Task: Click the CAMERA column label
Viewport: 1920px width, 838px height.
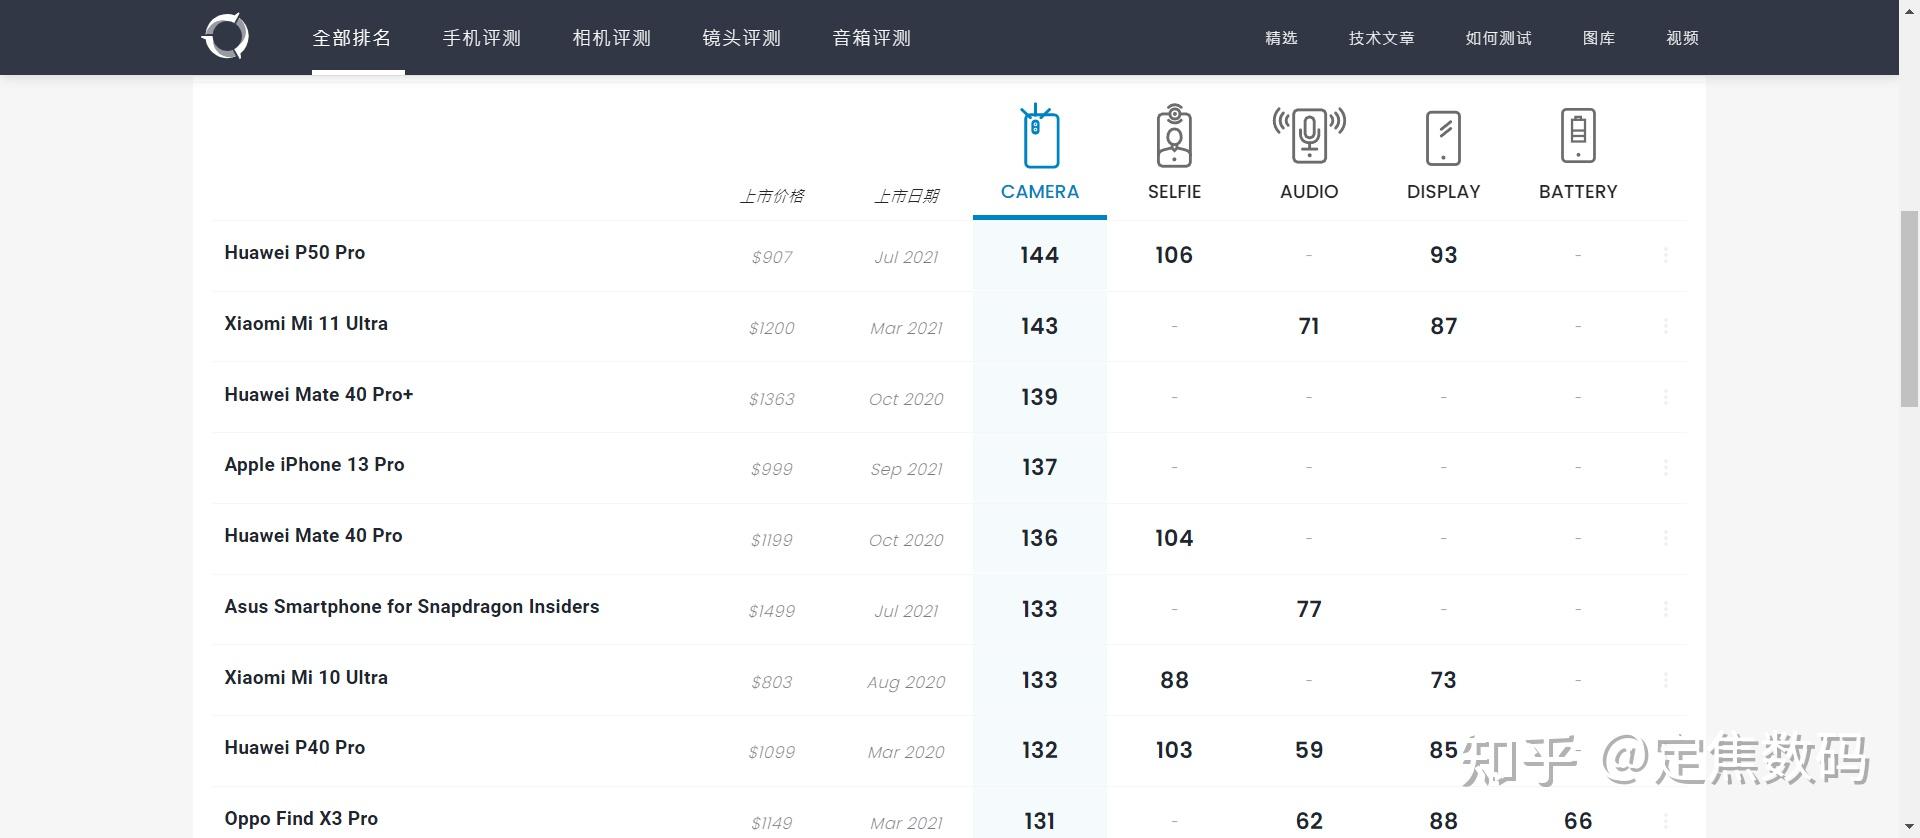Action: pos(1040,192)
